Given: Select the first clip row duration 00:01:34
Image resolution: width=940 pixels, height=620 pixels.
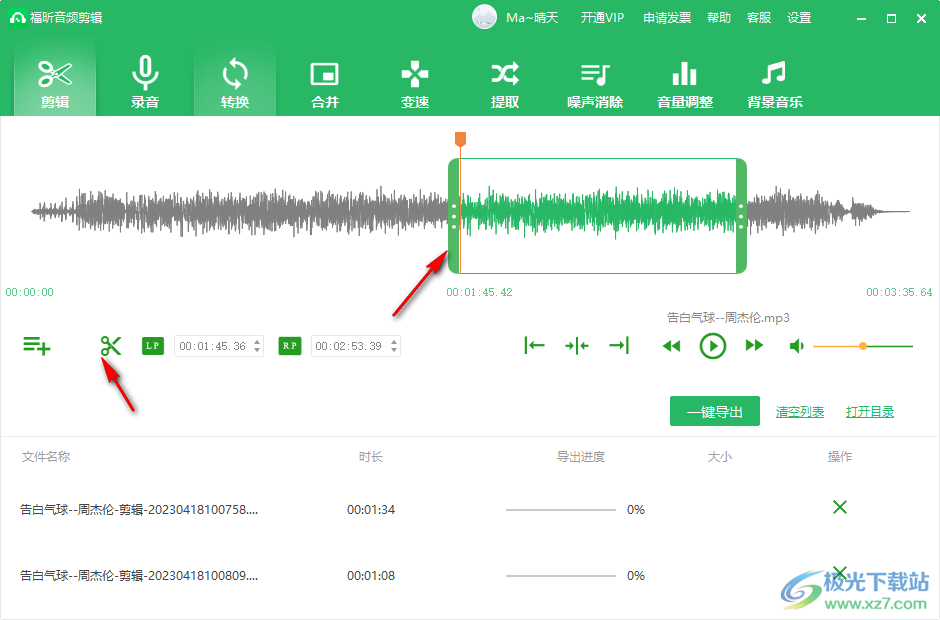Looking at the screenshot, I should pos(371,510).
